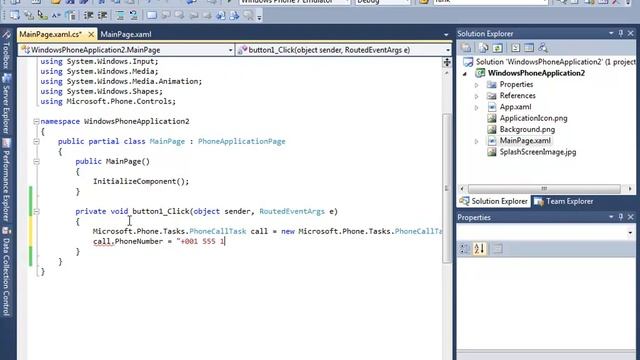The image size is (640, 360).
Task: Switch to the Solution Explorer bottom tab
Action: [x=493, y=201]
